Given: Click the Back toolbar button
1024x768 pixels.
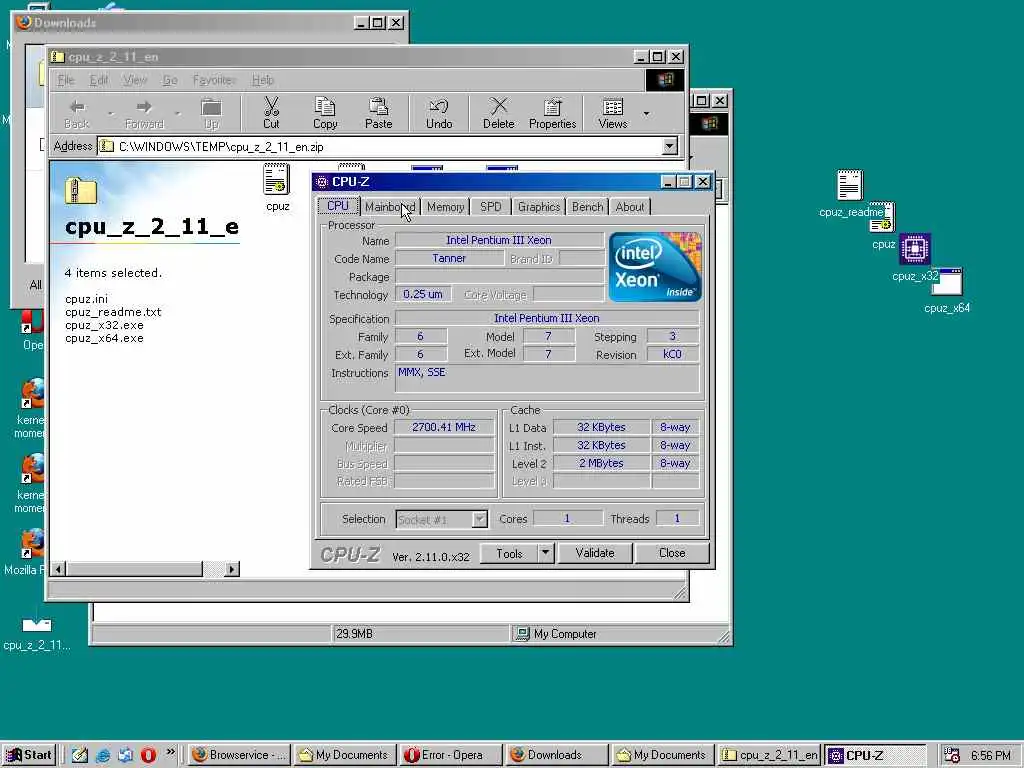Looking at the screenshot, I should (77, 113).
